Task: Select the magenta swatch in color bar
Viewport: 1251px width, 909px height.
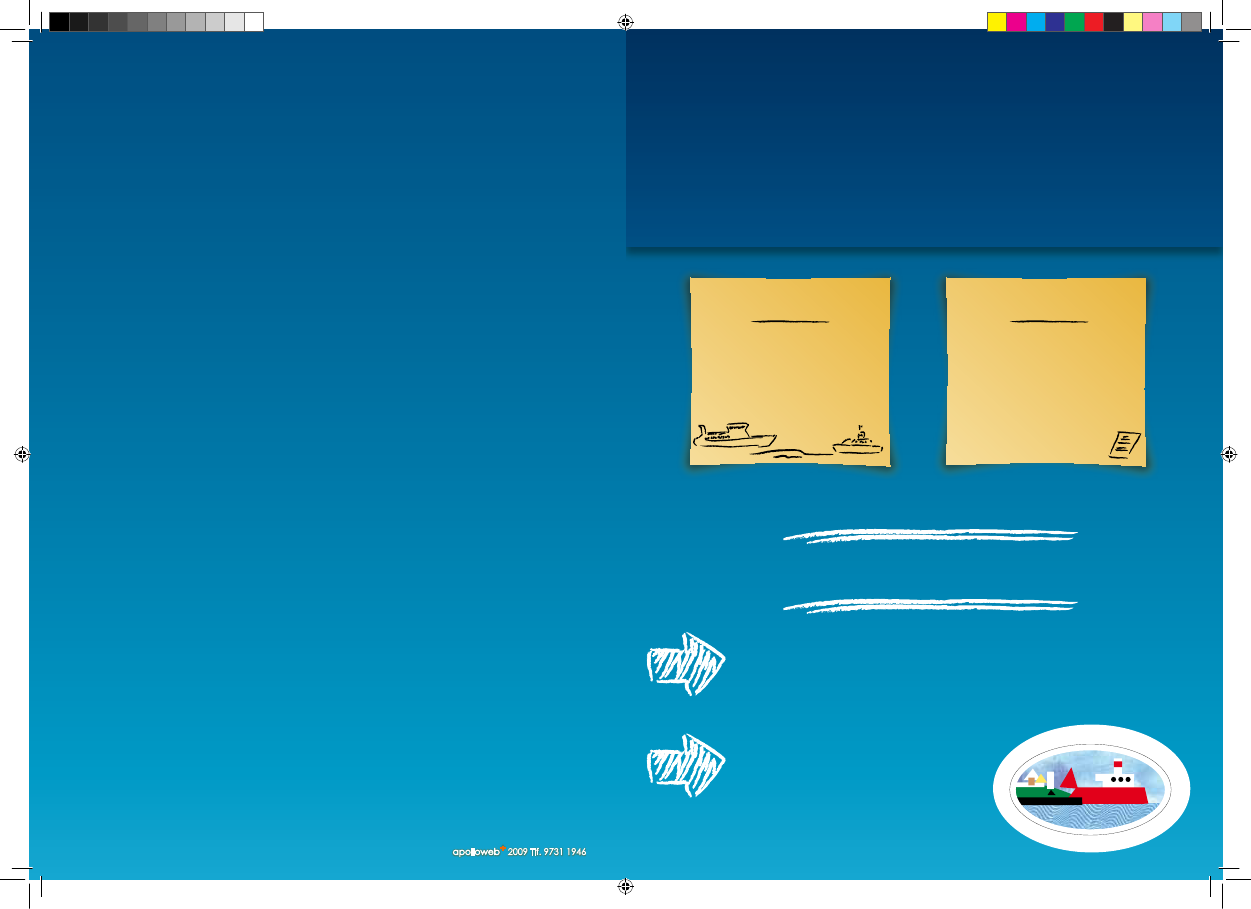Action: tap(1016, 22)
